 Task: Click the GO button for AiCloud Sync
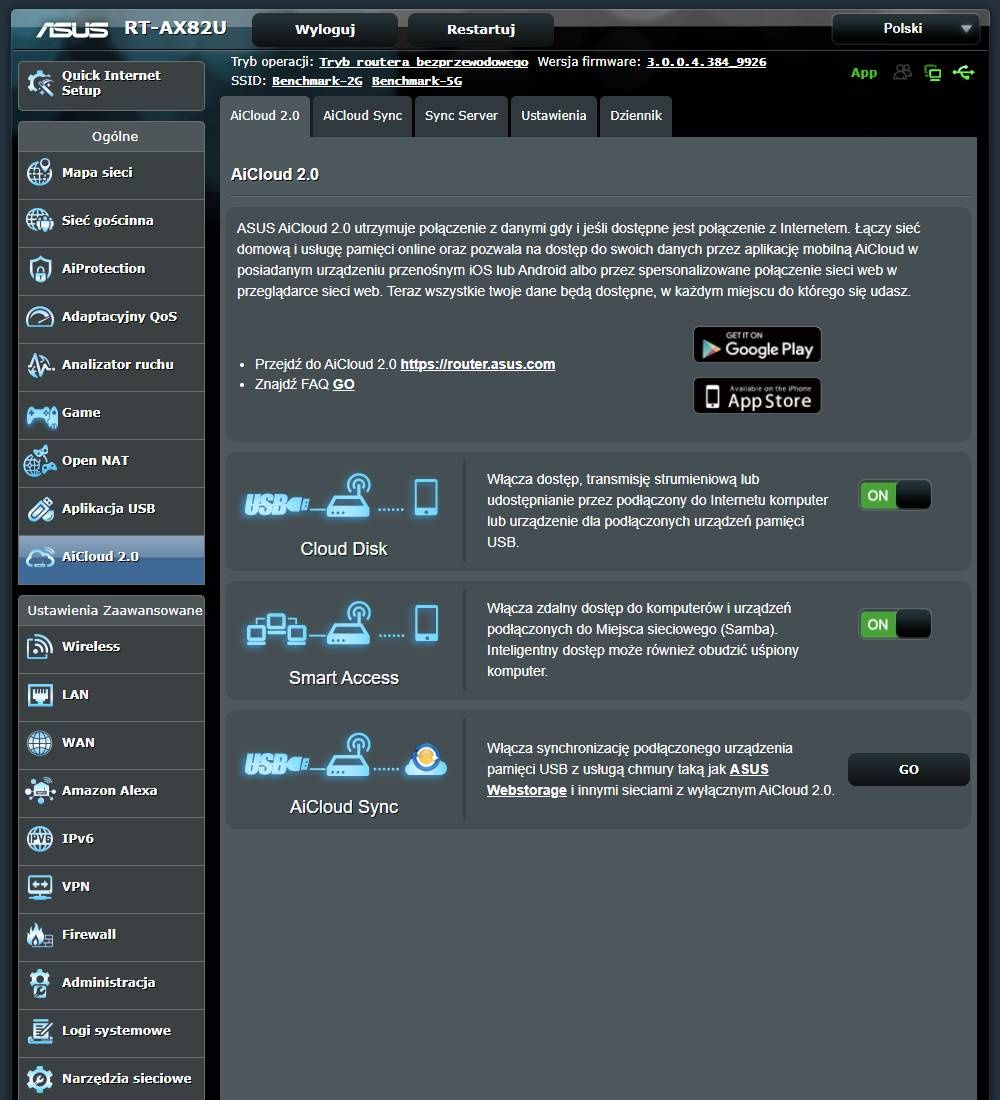pos(909,770)
